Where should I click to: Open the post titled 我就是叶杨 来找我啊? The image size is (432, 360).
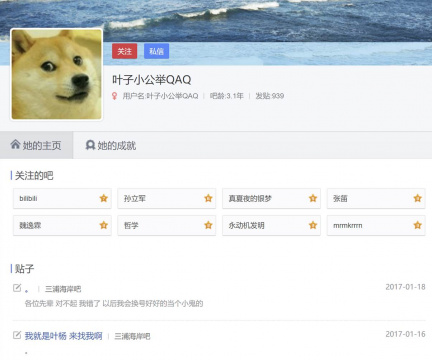click(x=63, y=336)
